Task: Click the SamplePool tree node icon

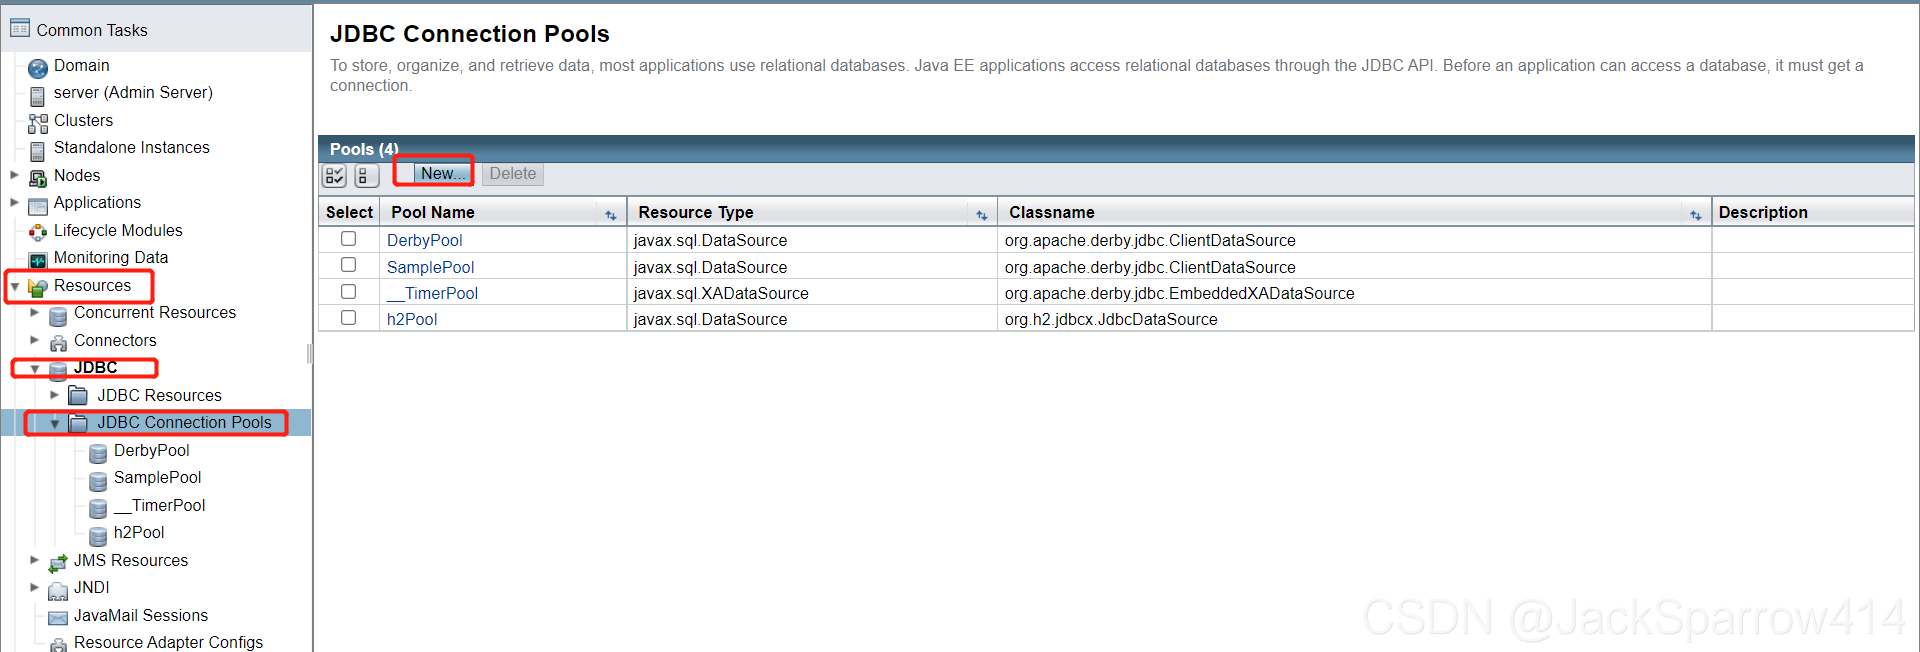Action: point(98,481)
